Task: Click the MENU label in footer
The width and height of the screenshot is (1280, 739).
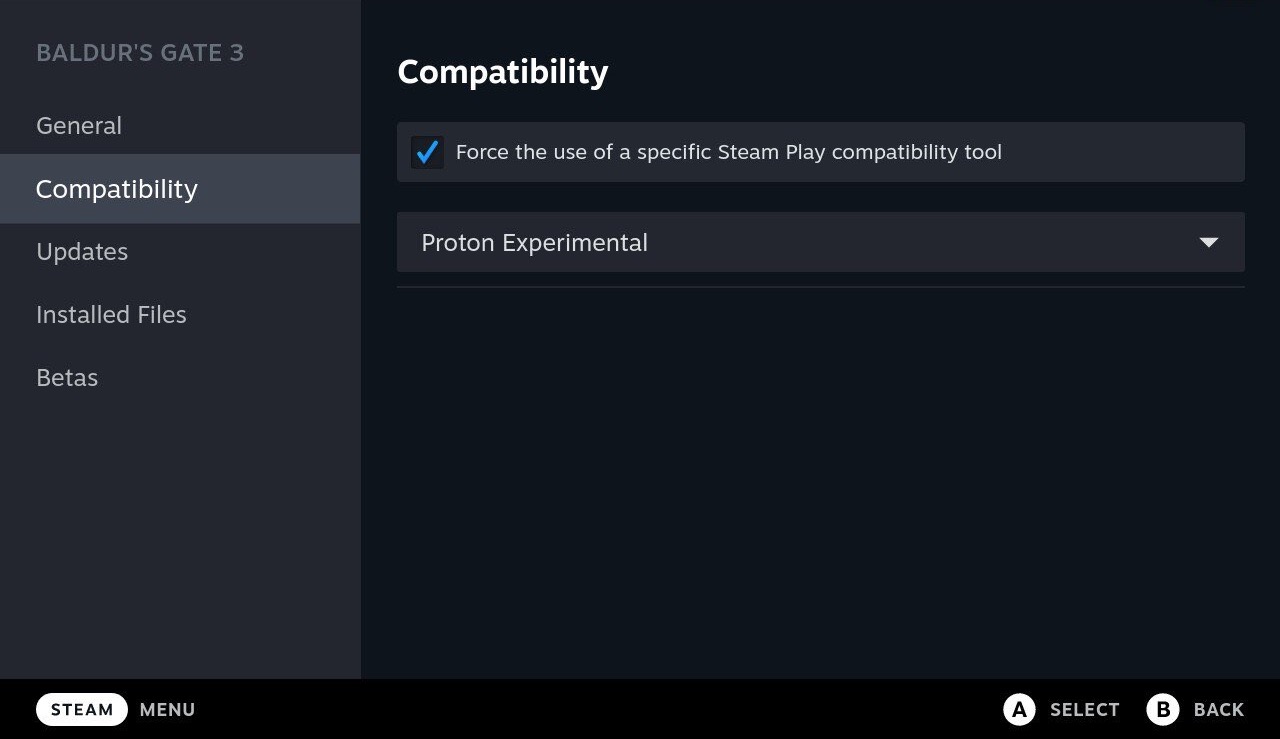Action: click(x=167, y=710)
